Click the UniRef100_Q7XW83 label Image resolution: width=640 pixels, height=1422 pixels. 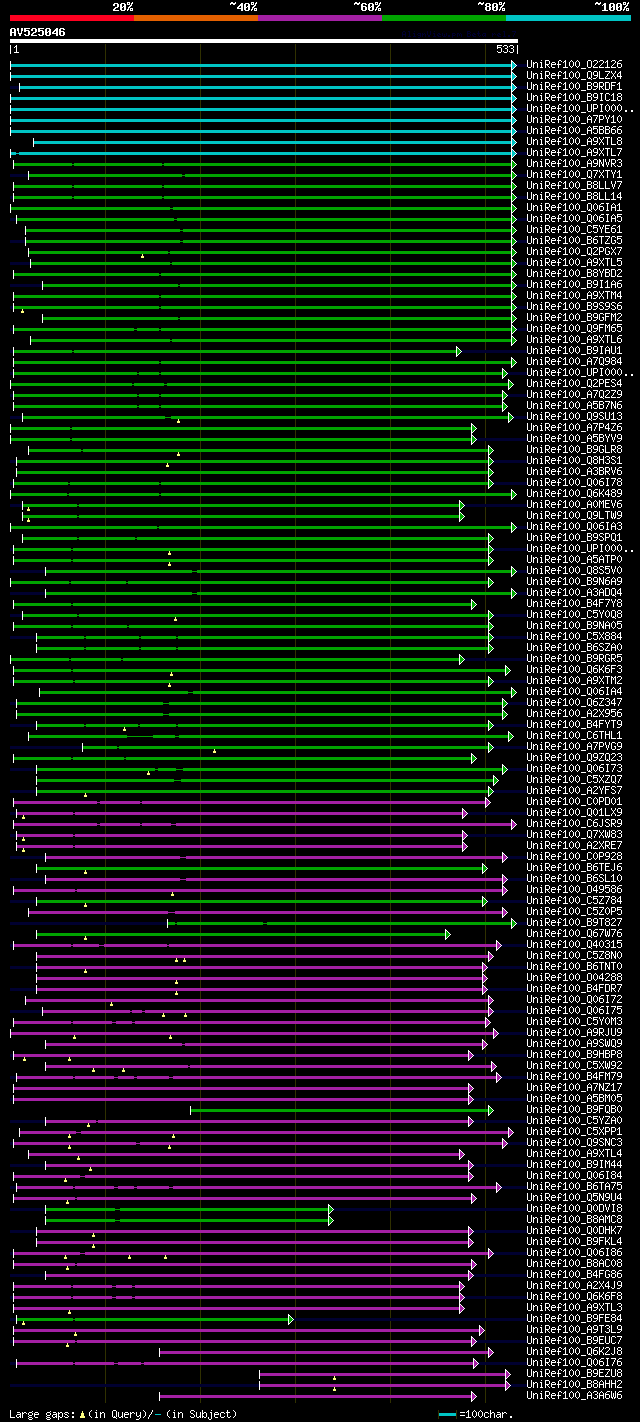(x=574, y=834)
